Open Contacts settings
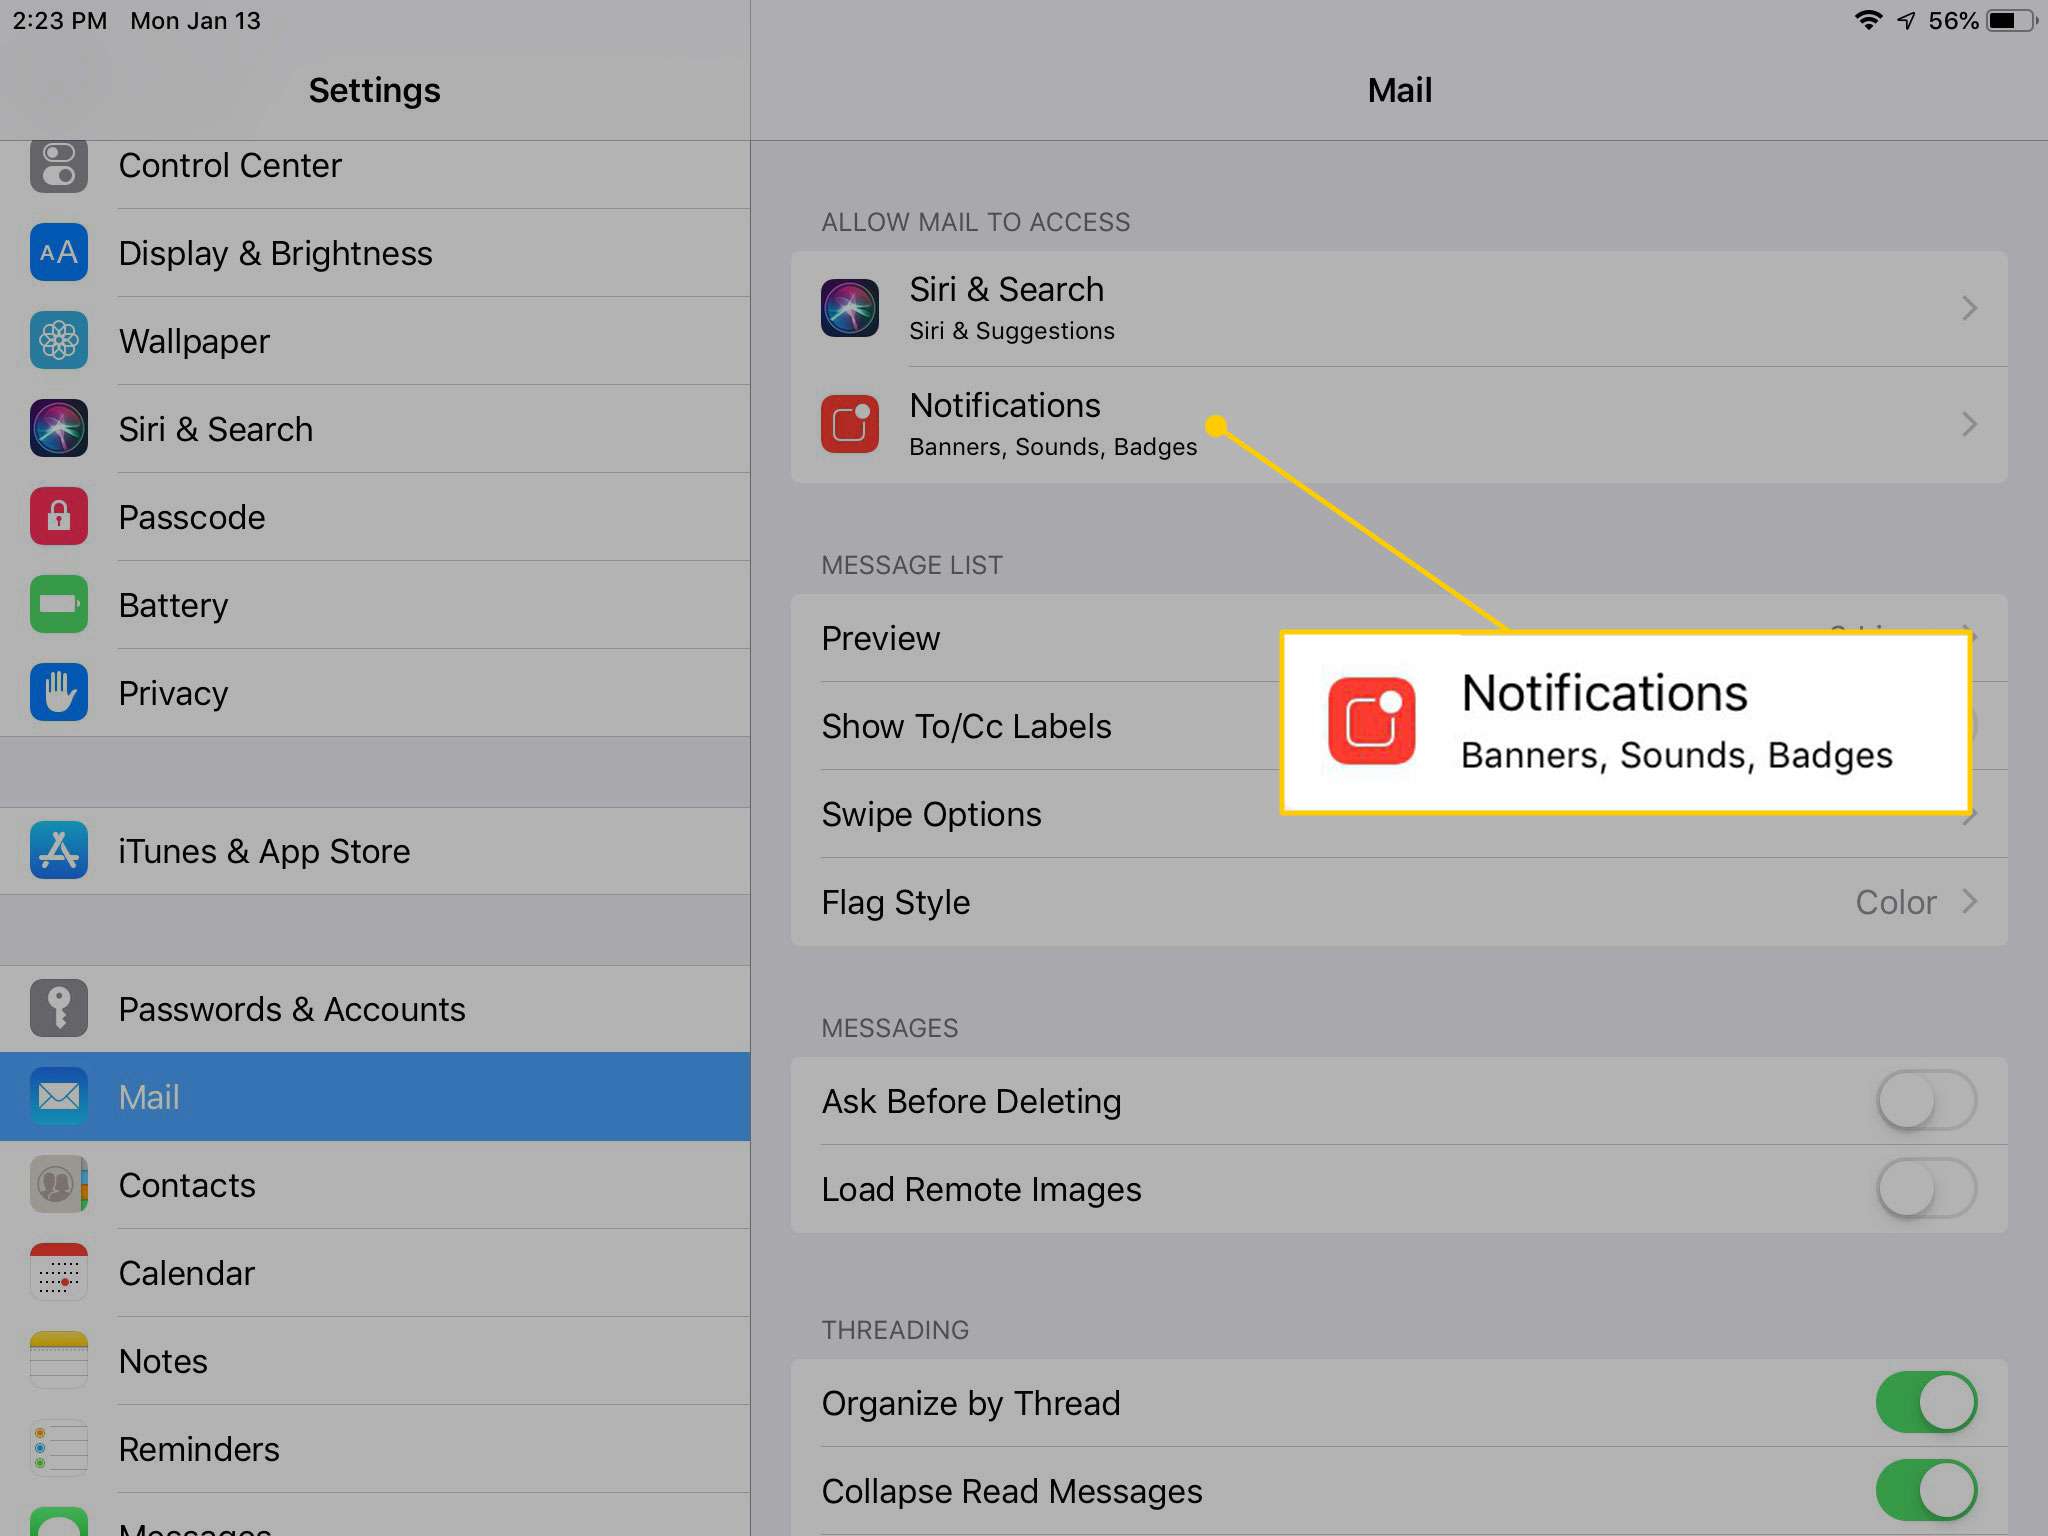 (375, 1185)
